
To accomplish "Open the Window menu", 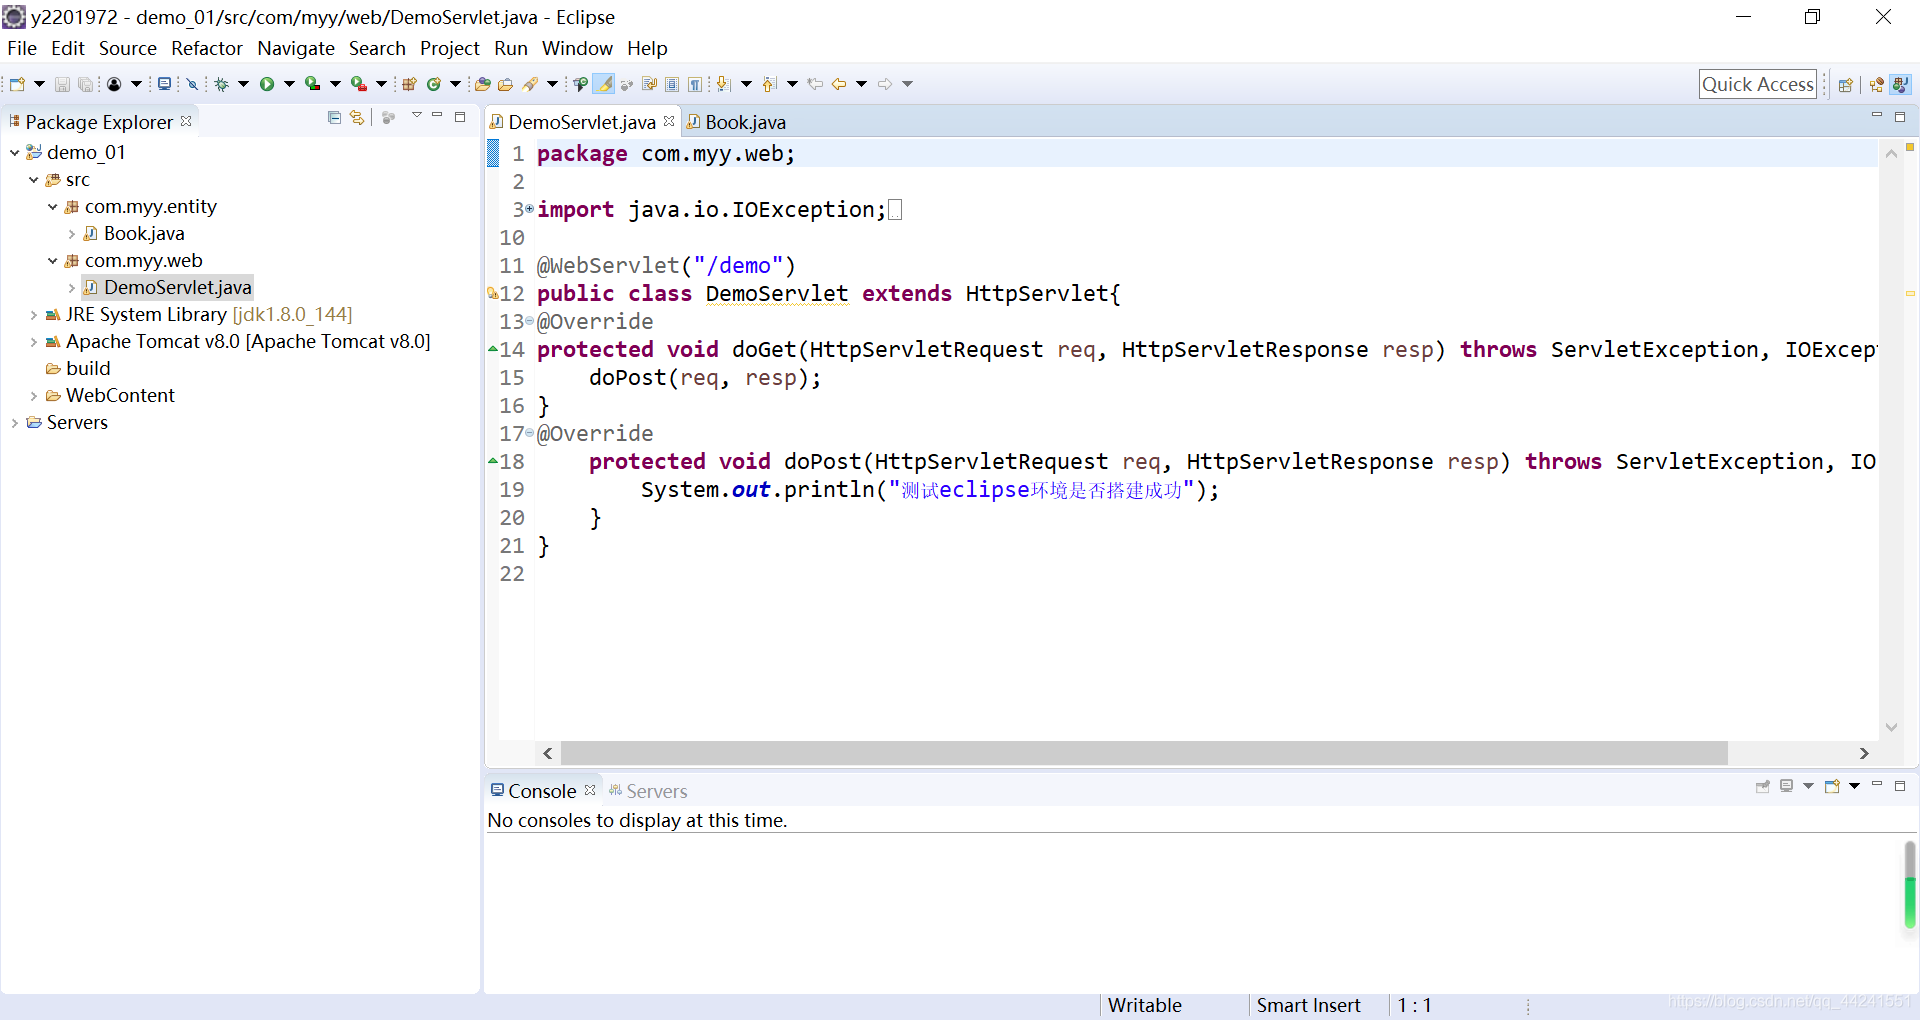I will click(577, 48).
